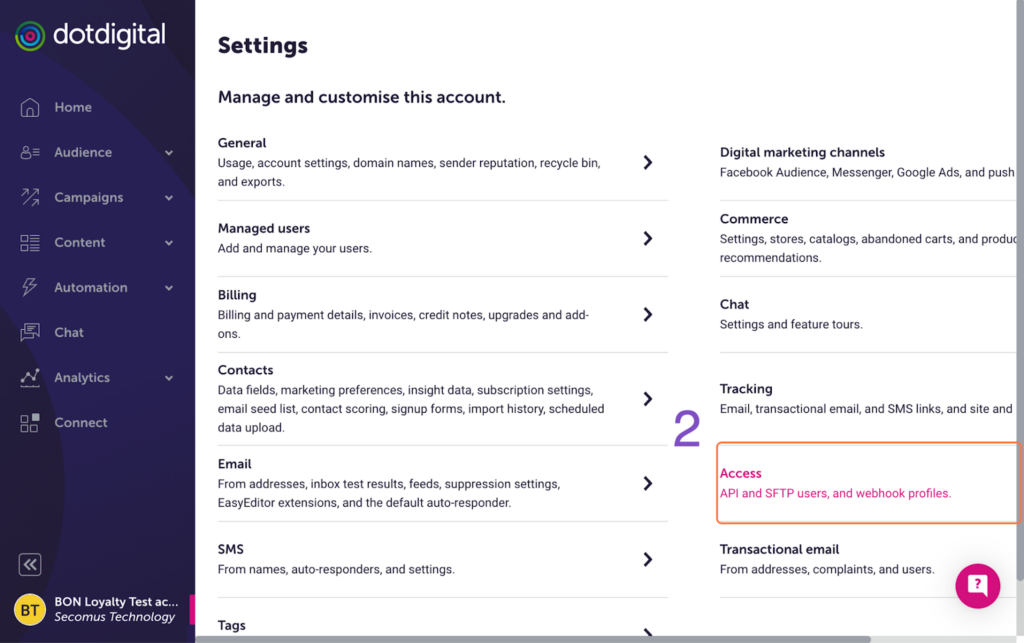Click the Connect grid icon
This screenshot has width=1024, height=643.
[30, 422]
